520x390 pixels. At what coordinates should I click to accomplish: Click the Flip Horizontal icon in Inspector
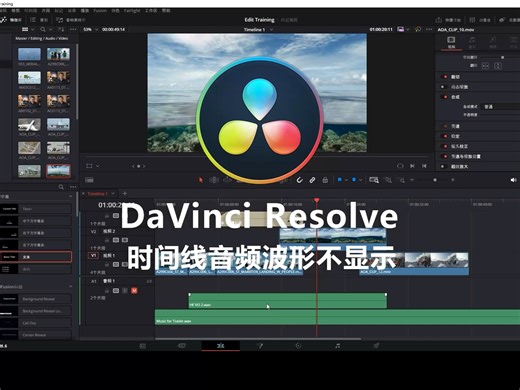point(485,66)
